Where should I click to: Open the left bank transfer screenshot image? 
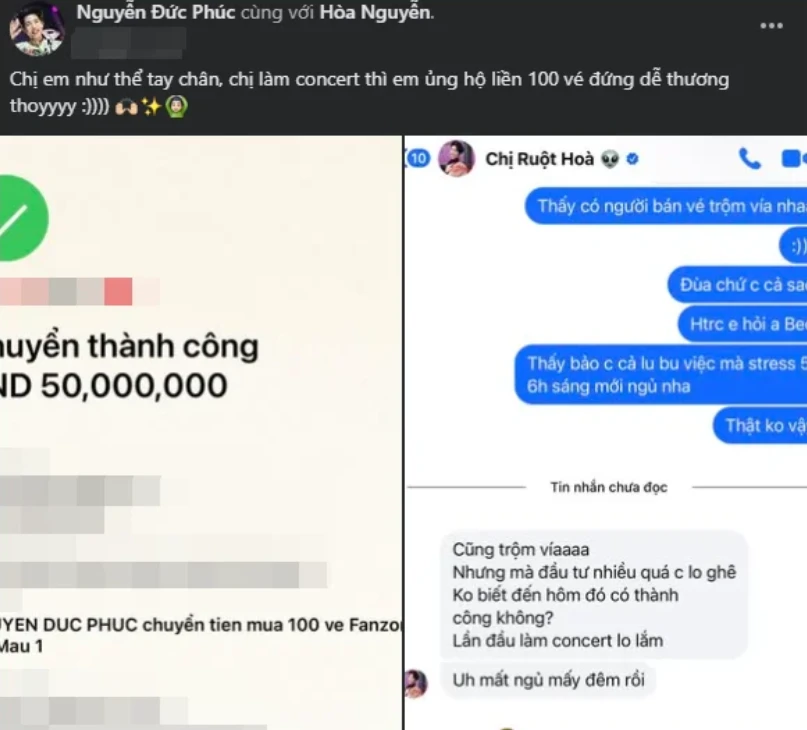201,432
